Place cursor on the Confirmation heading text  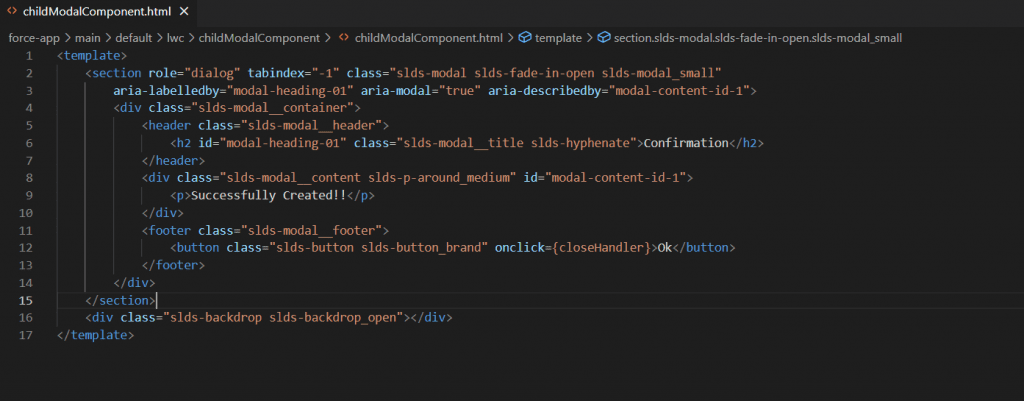pyautogui.click(x=684, y=143)
